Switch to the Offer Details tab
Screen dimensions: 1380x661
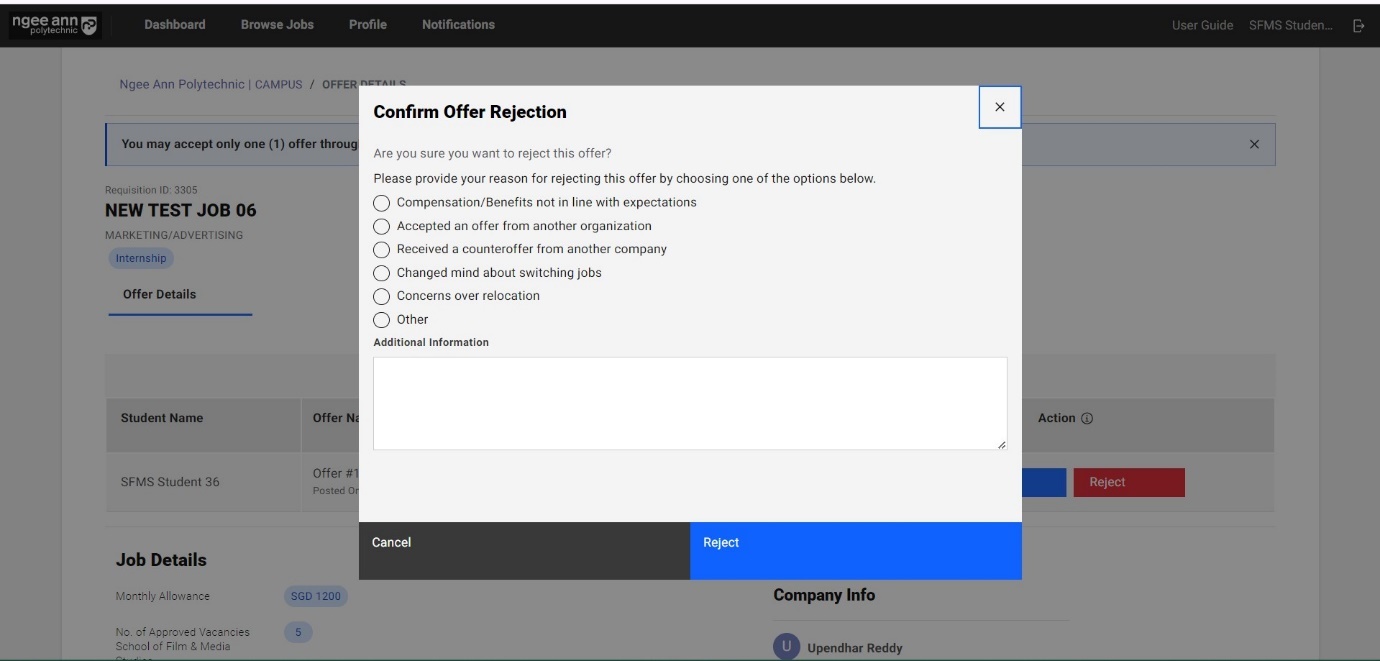(160, 295)
